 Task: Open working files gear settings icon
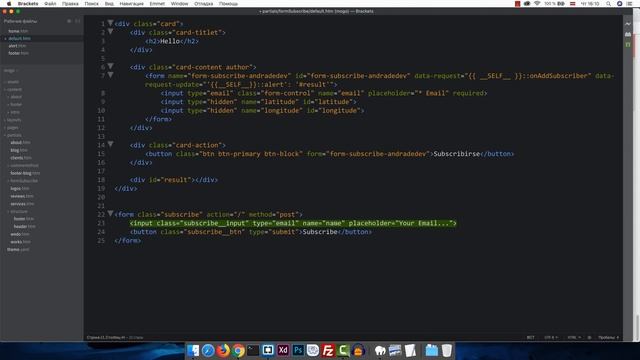pyautogui.click(x=69, y=21)
